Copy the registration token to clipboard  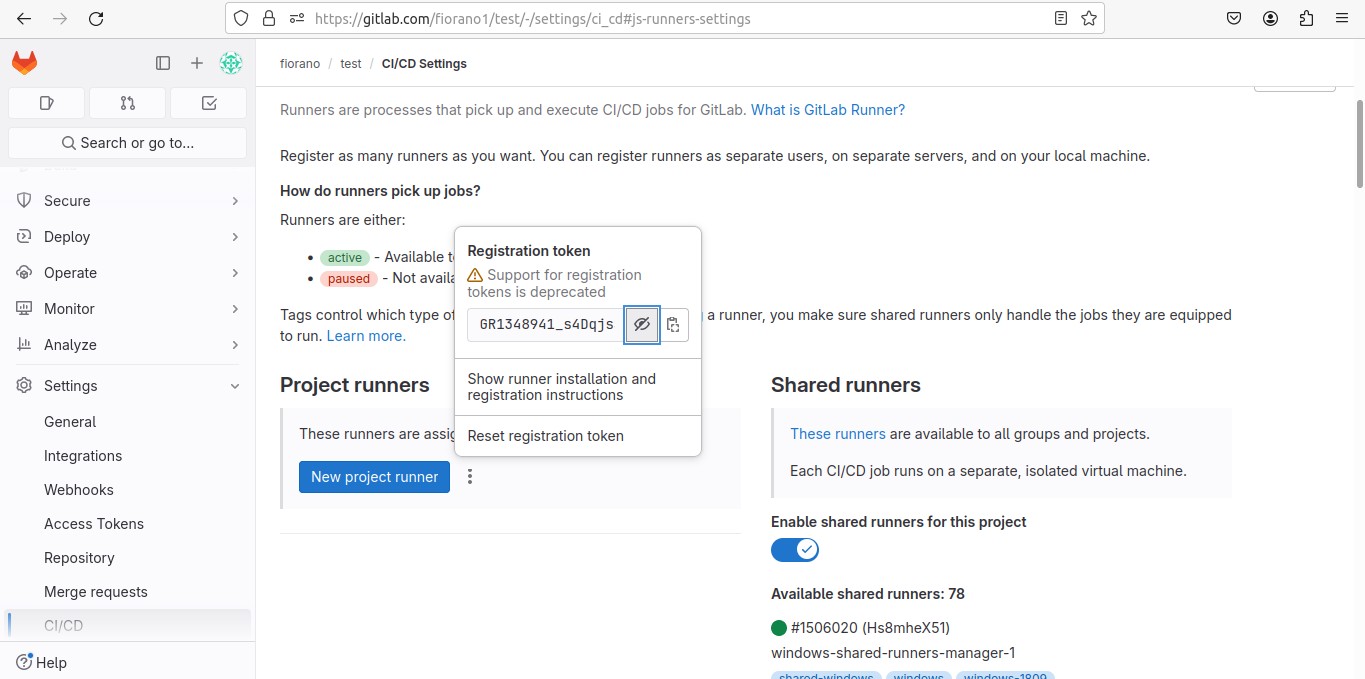pos(673,324)
